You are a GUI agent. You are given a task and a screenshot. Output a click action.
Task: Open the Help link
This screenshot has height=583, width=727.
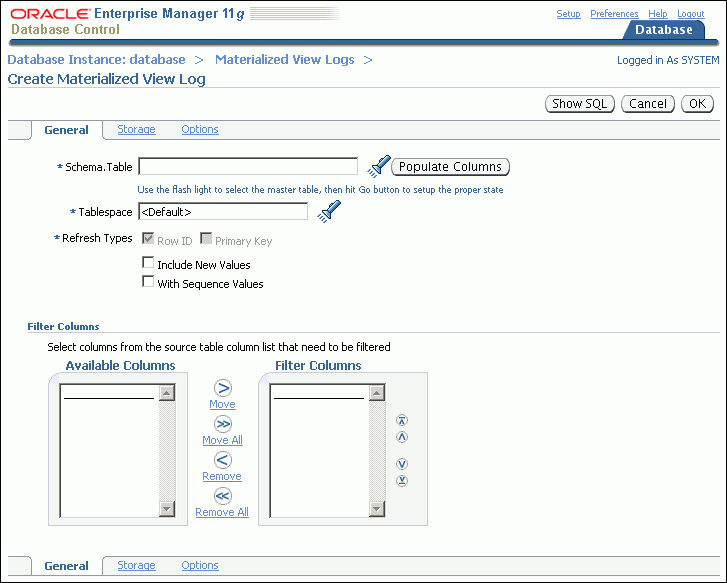point(657,14)
